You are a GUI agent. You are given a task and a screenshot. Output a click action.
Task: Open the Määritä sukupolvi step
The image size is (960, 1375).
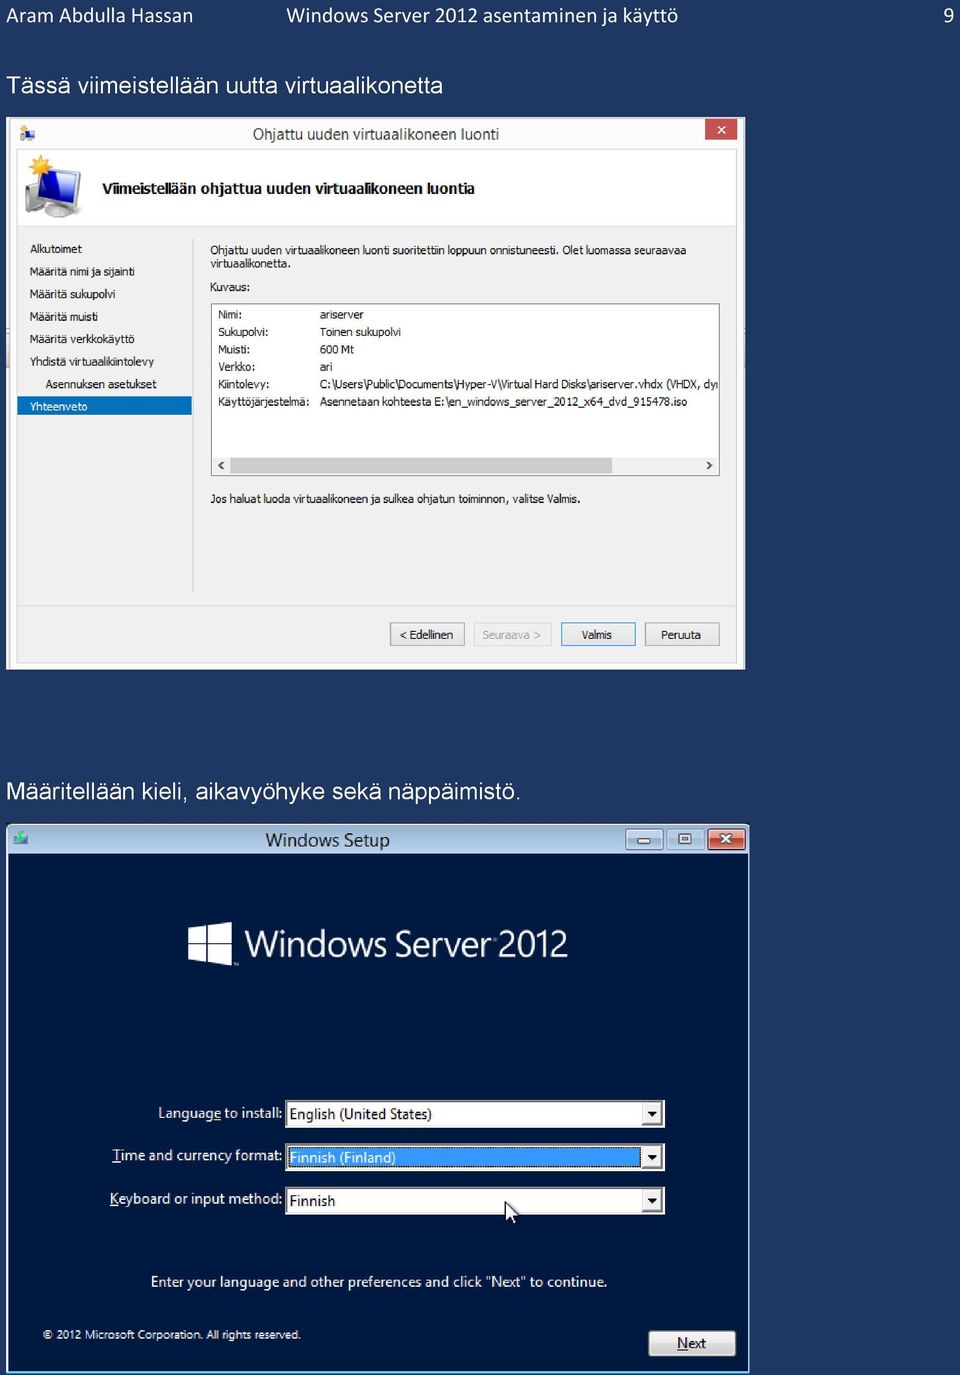[72, 294]
